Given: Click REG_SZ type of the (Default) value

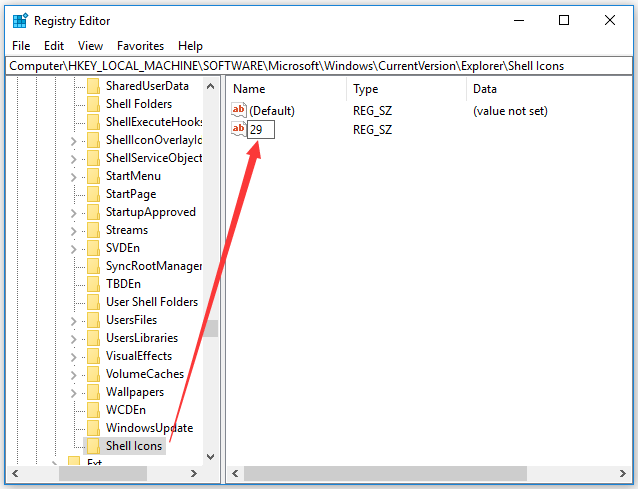Looking at the screenshot, I should tap(372, 111).
